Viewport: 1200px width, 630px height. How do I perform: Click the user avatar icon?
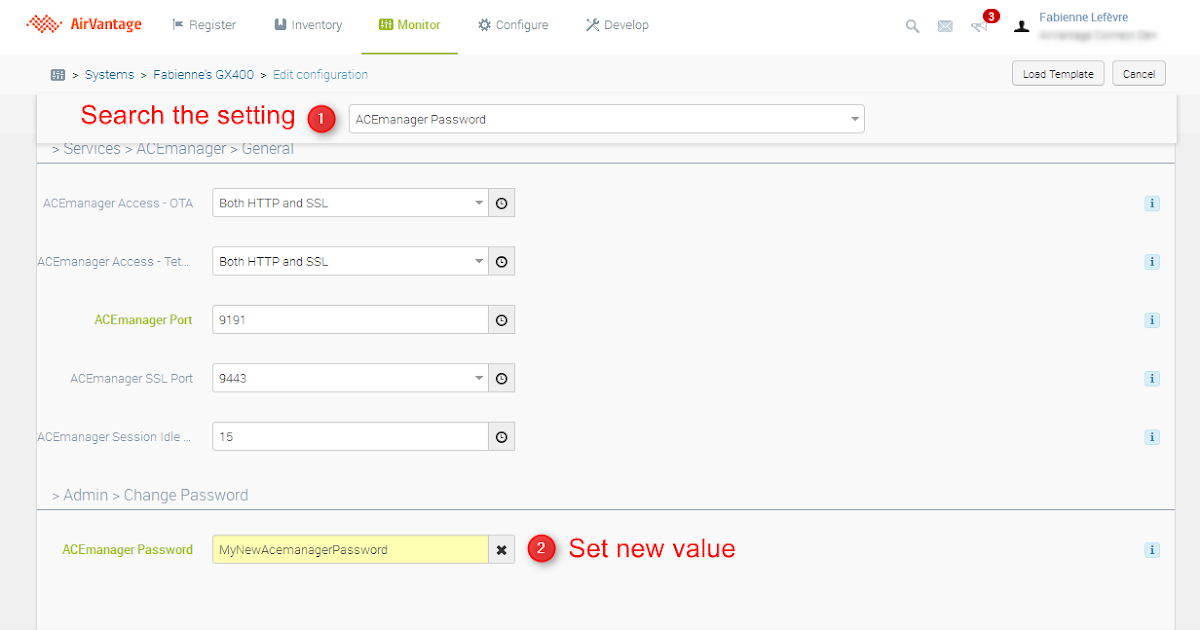[1021, 26]
